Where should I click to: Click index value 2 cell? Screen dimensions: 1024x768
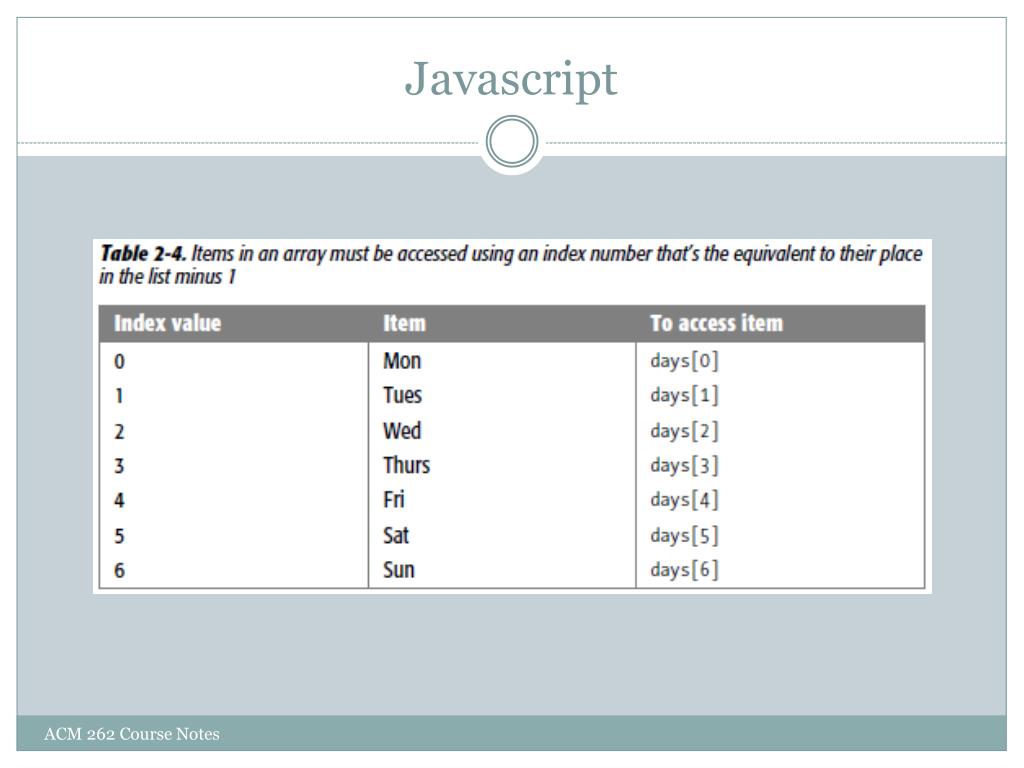tap(120, 432)
